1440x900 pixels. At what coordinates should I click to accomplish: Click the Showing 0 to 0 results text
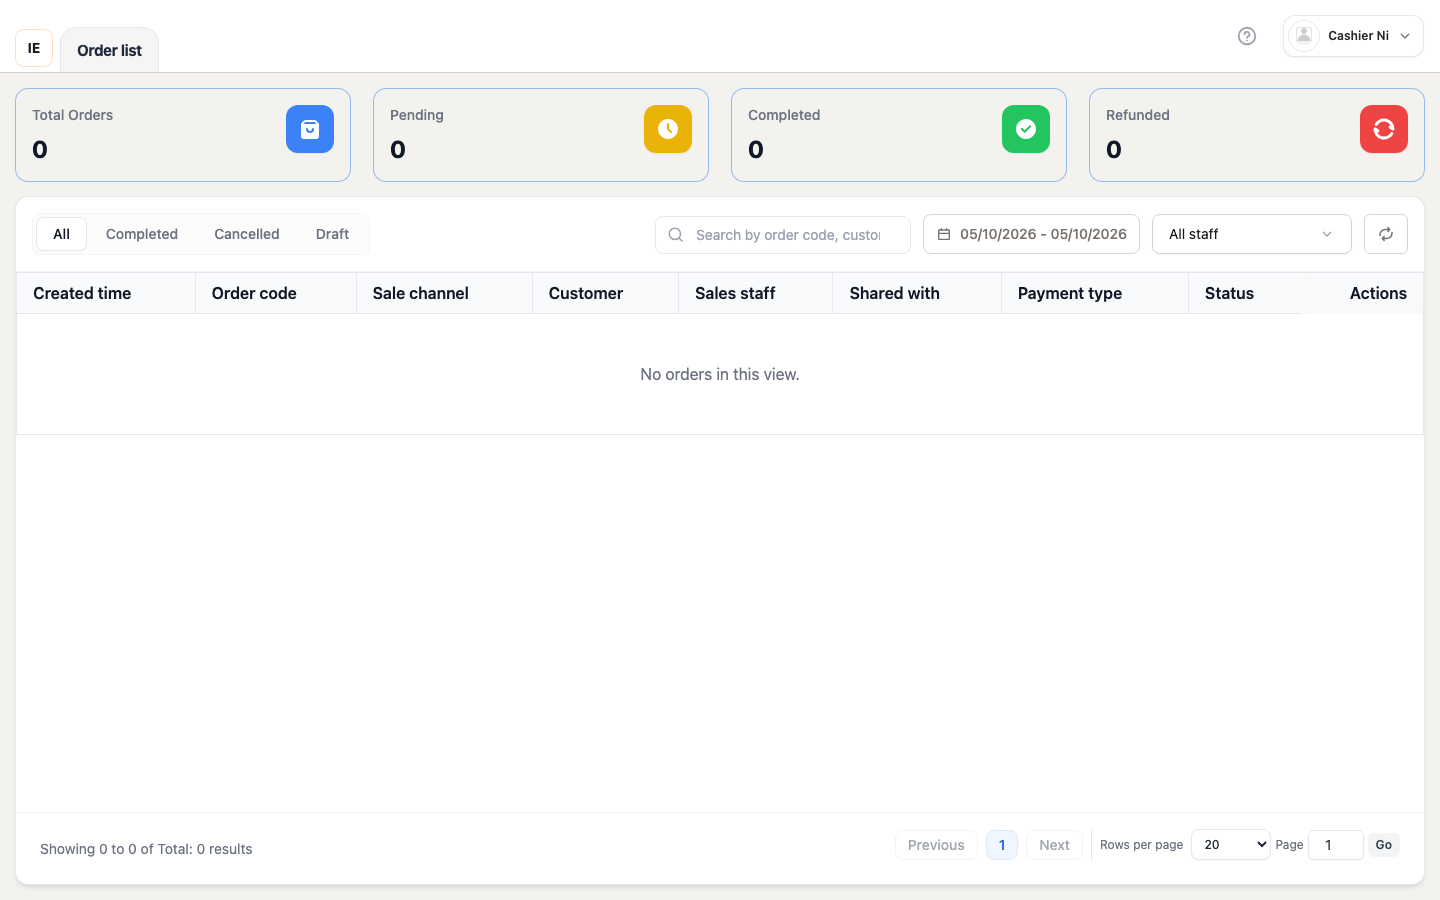click(146, 849)
